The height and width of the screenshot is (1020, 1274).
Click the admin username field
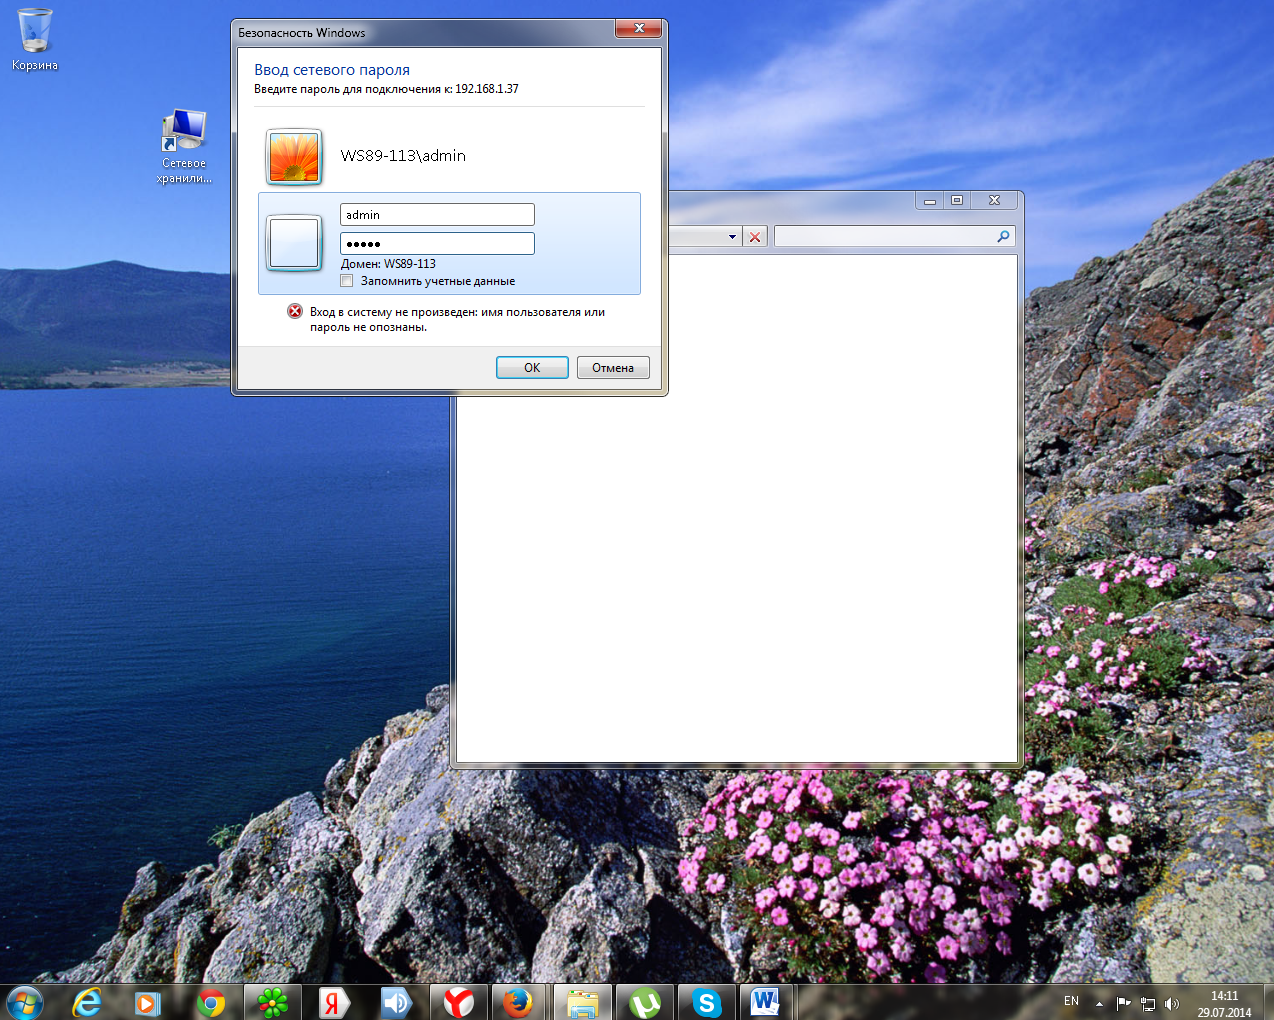coord(437,214)
